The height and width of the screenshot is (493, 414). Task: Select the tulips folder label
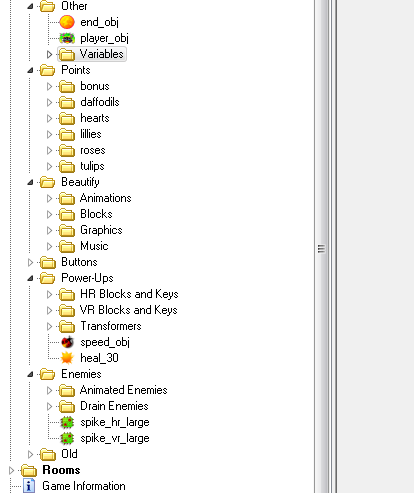click(x=92, y=166)
